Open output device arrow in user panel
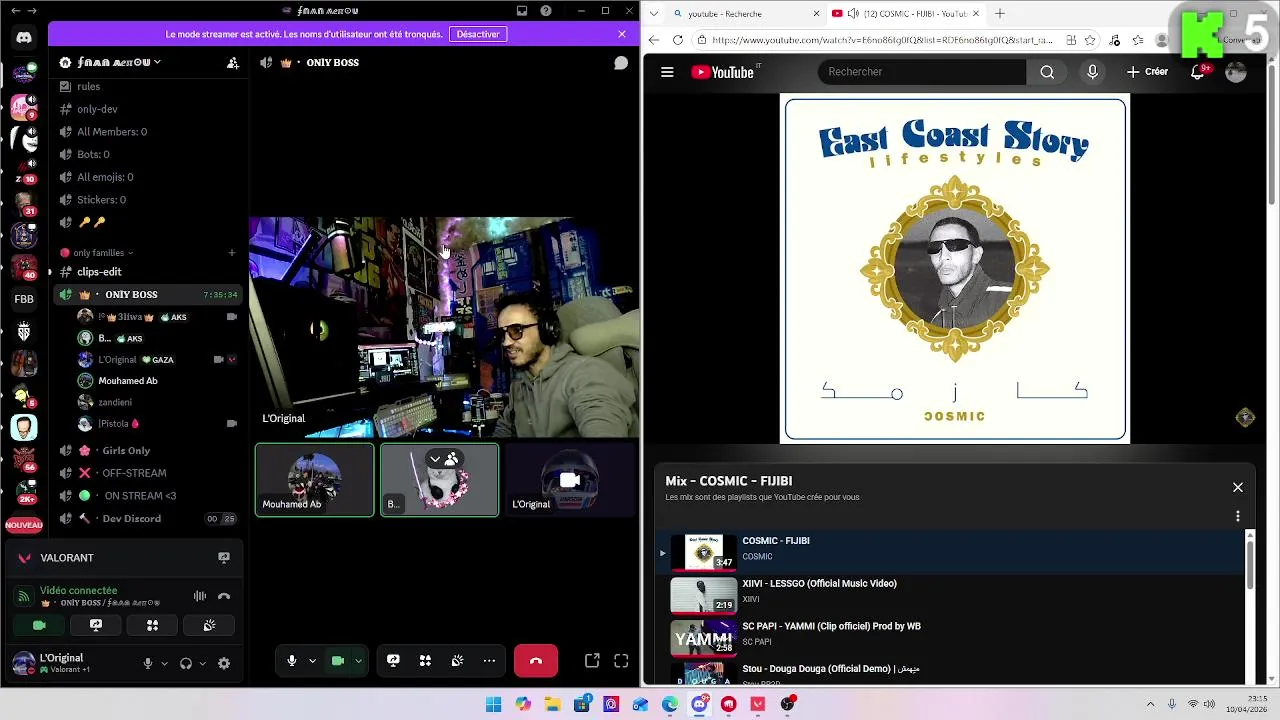1280x720 pixels. (x=202, y=663)
